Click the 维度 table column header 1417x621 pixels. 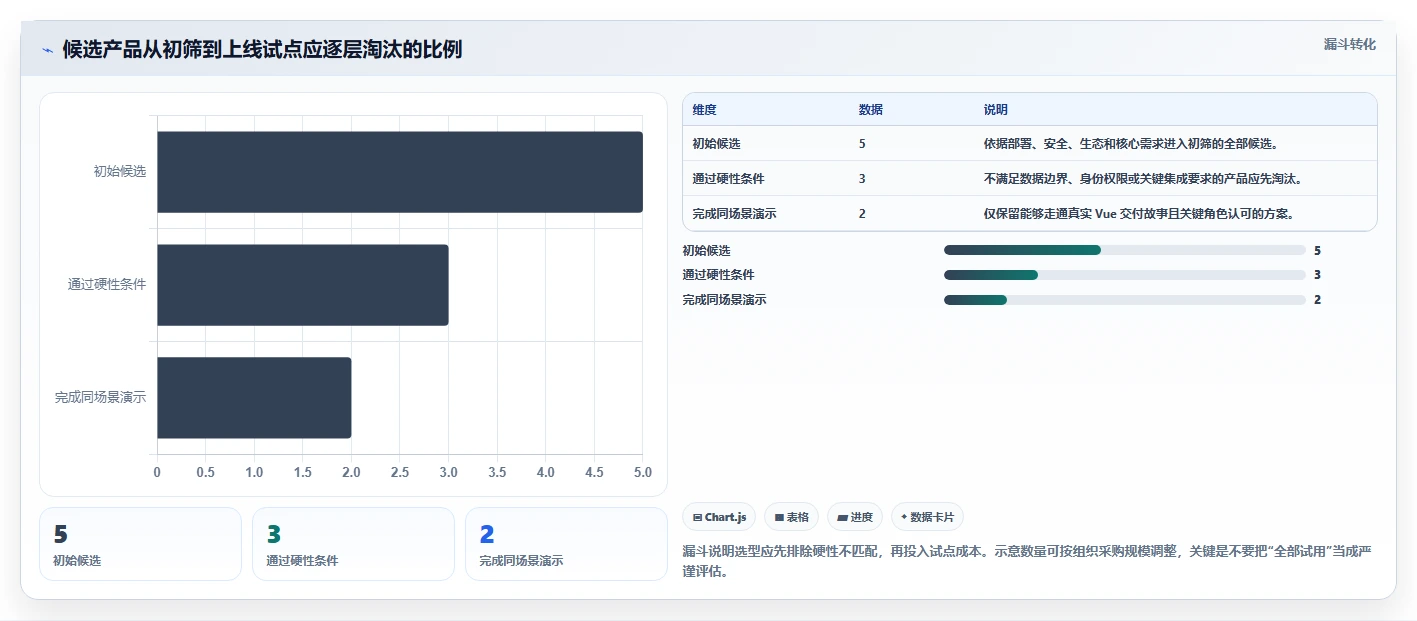point(705,110)
